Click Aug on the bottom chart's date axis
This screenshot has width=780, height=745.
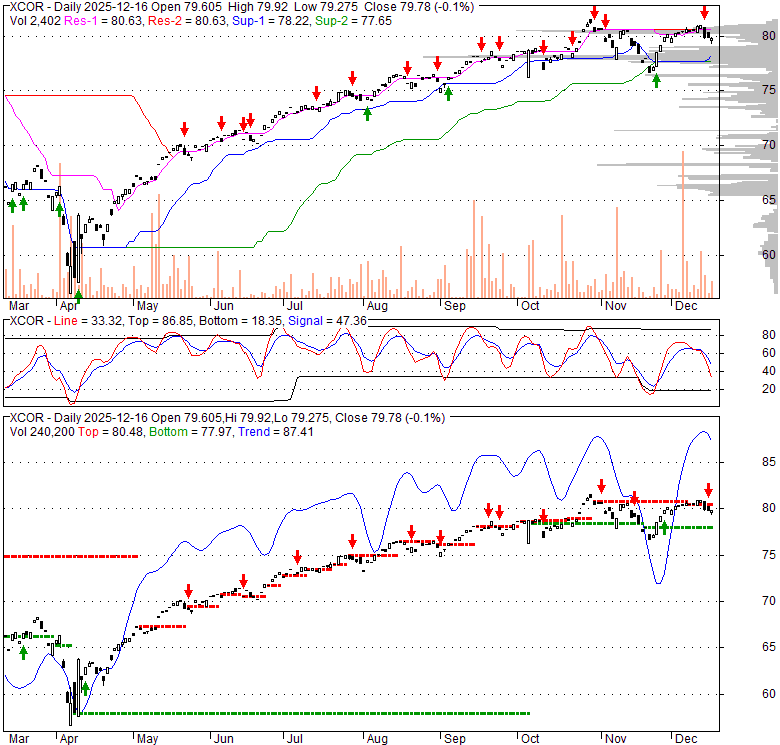[x=377, y=739]
